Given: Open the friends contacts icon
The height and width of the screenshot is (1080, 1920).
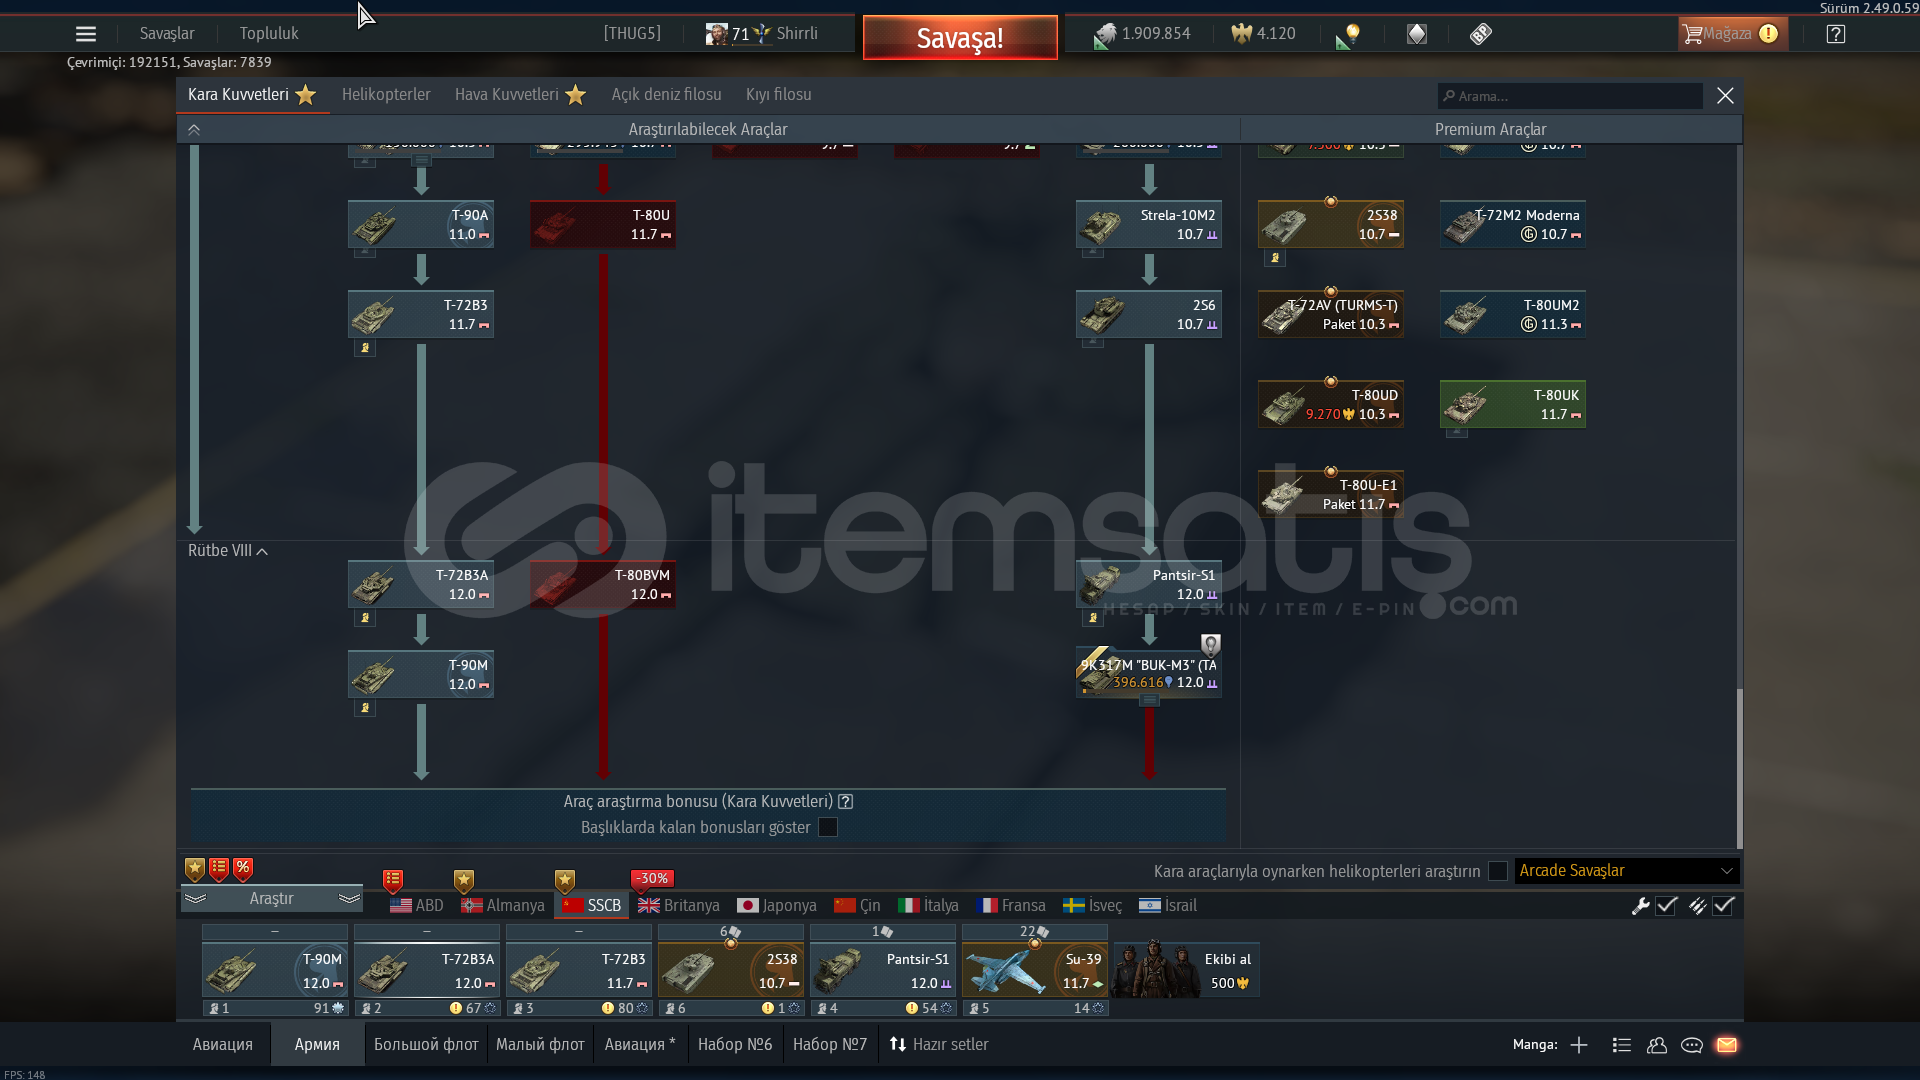Looking at the screenshot, I should [x=1657, y=1045].
